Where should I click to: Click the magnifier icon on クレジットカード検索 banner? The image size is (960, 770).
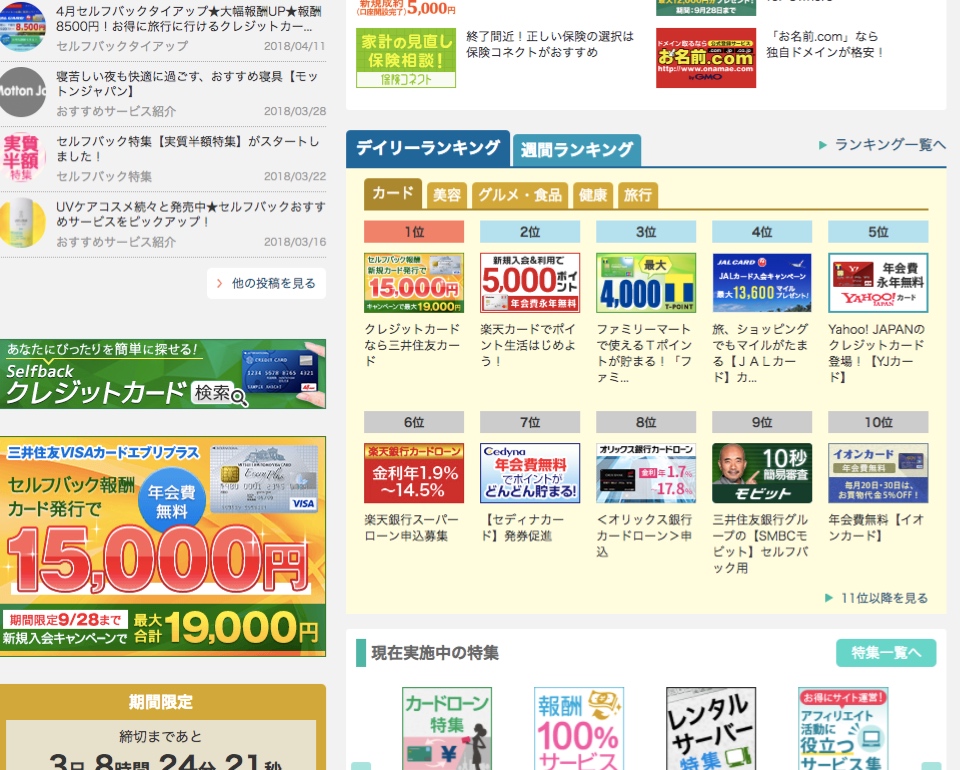[x=239, y=398]
